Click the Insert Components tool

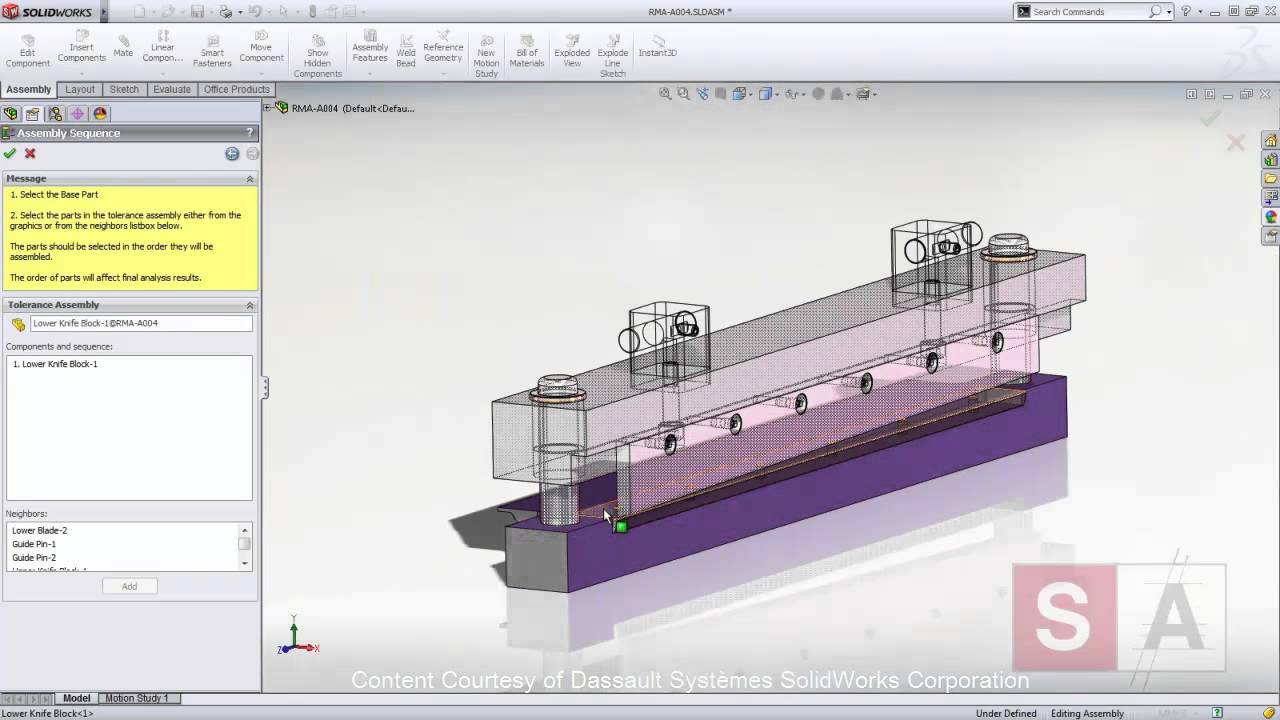pos(82,47)
